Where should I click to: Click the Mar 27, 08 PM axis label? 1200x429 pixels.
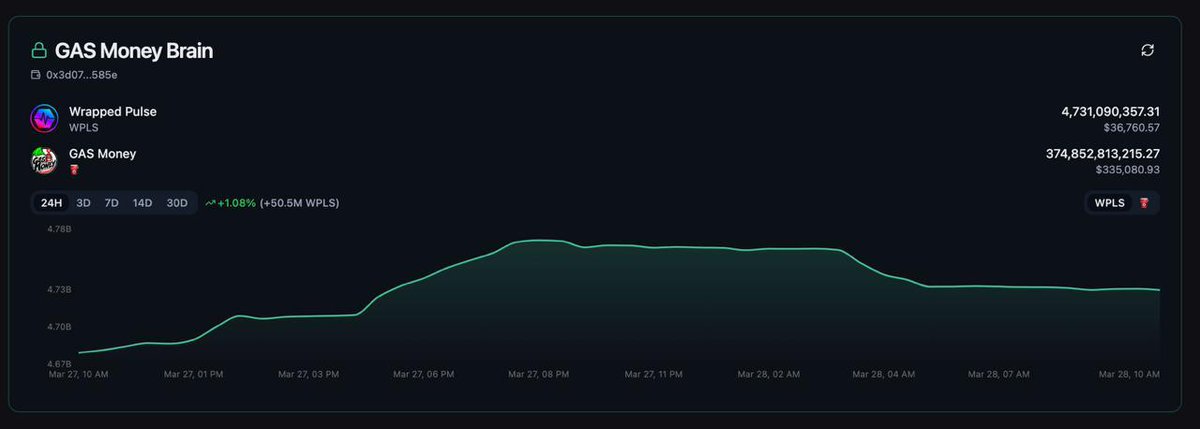pyautogui.click(x=539, y=374)
